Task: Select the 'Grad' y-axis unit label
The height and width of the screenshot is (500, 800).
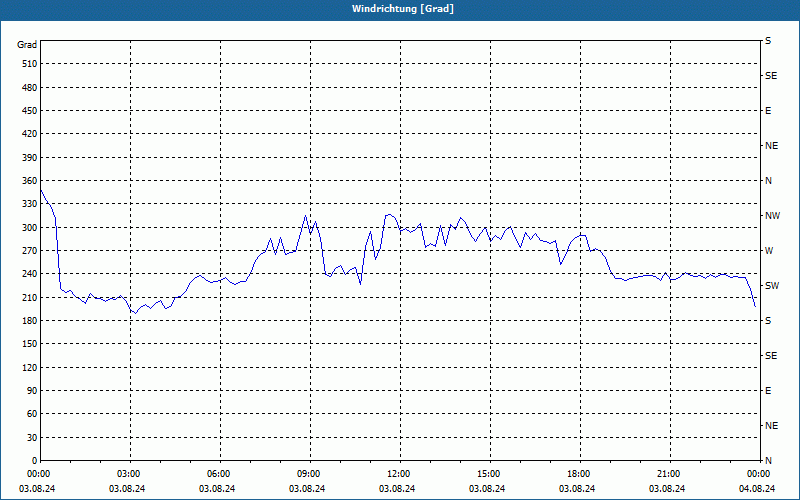Action: 27,45
